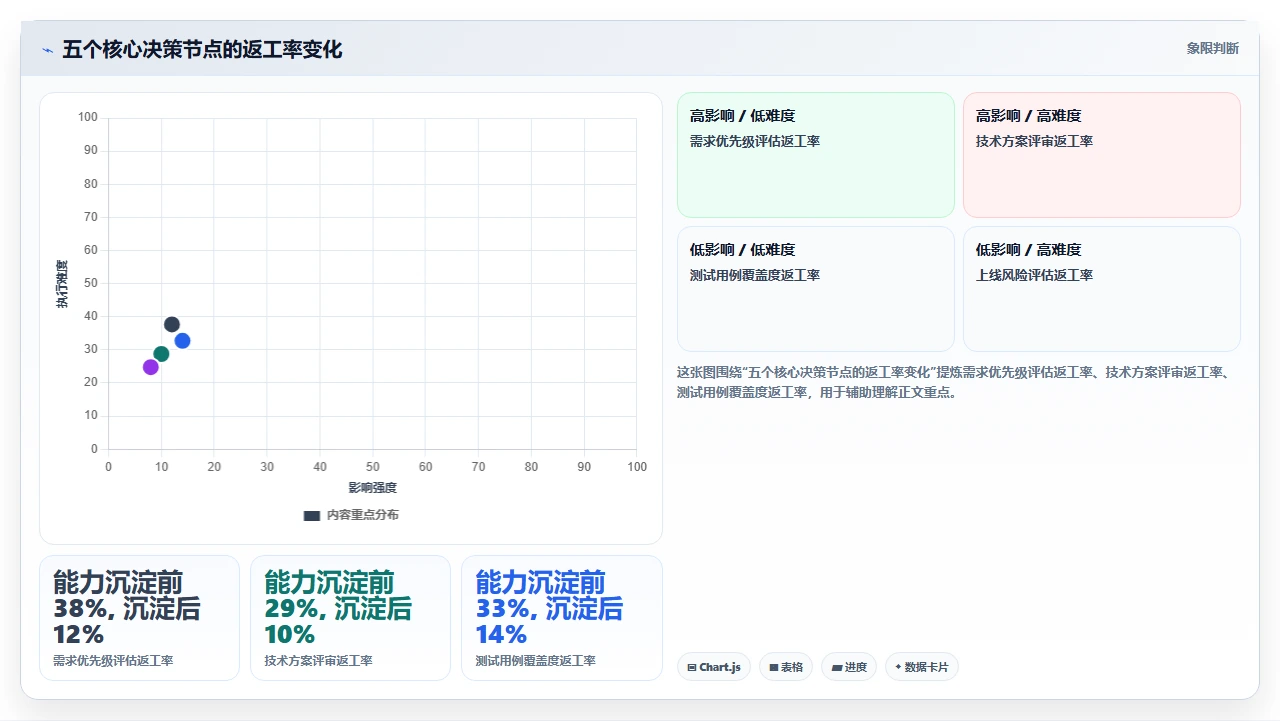1280x721 pixels.
Task: Select the 33% to 14% stat card
Action: (561, 618)
